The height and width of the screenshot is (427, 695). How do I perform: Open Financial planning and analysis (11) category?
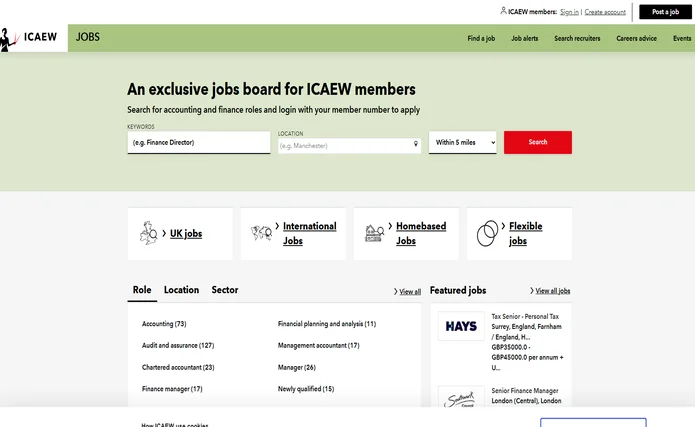327,324
